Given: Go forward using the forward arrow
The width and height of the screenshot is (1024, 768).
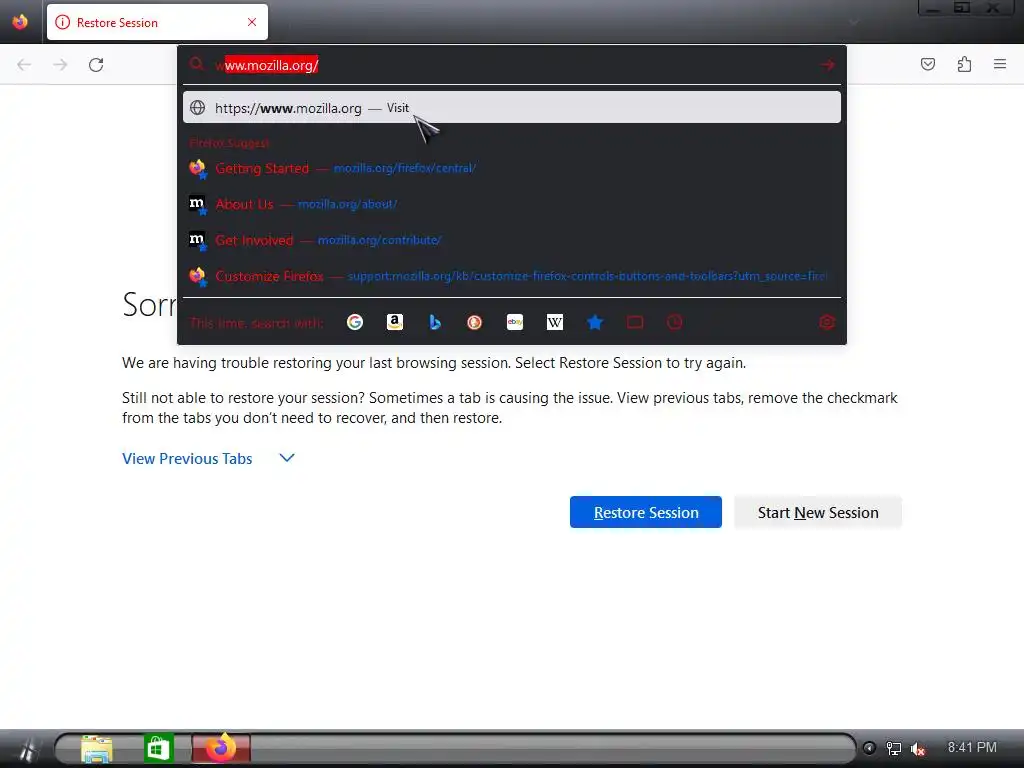Looking at the screenshot, I should [x=60, y=65].
